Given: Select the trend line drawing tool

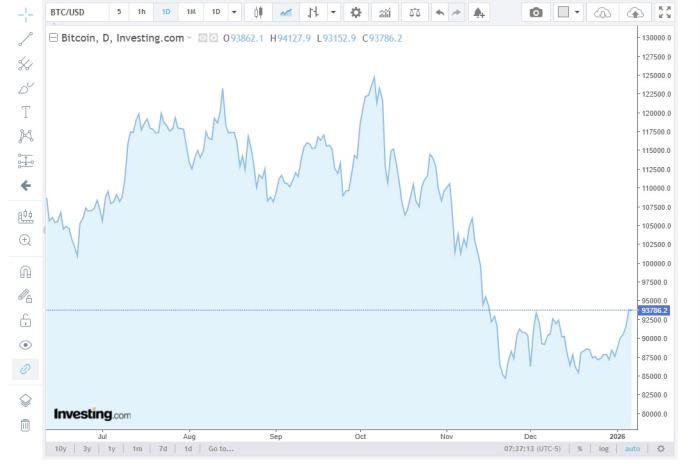Looking at the screenshot, I should click(26, 39).
